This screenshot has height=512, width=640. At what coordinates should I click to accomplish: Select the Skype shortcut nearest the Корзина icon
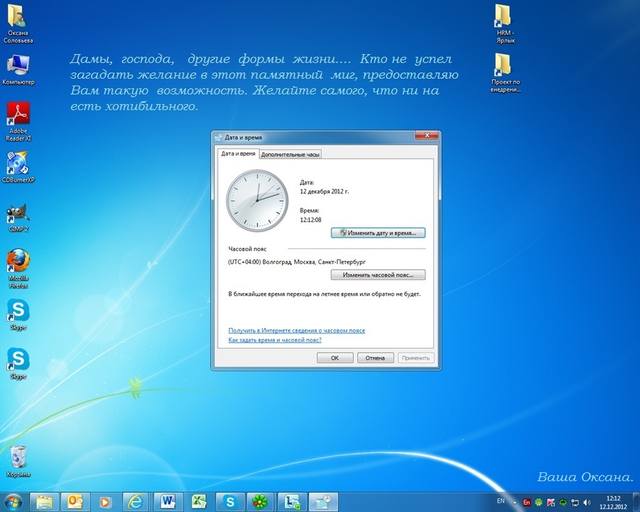[x=18, y=363]
